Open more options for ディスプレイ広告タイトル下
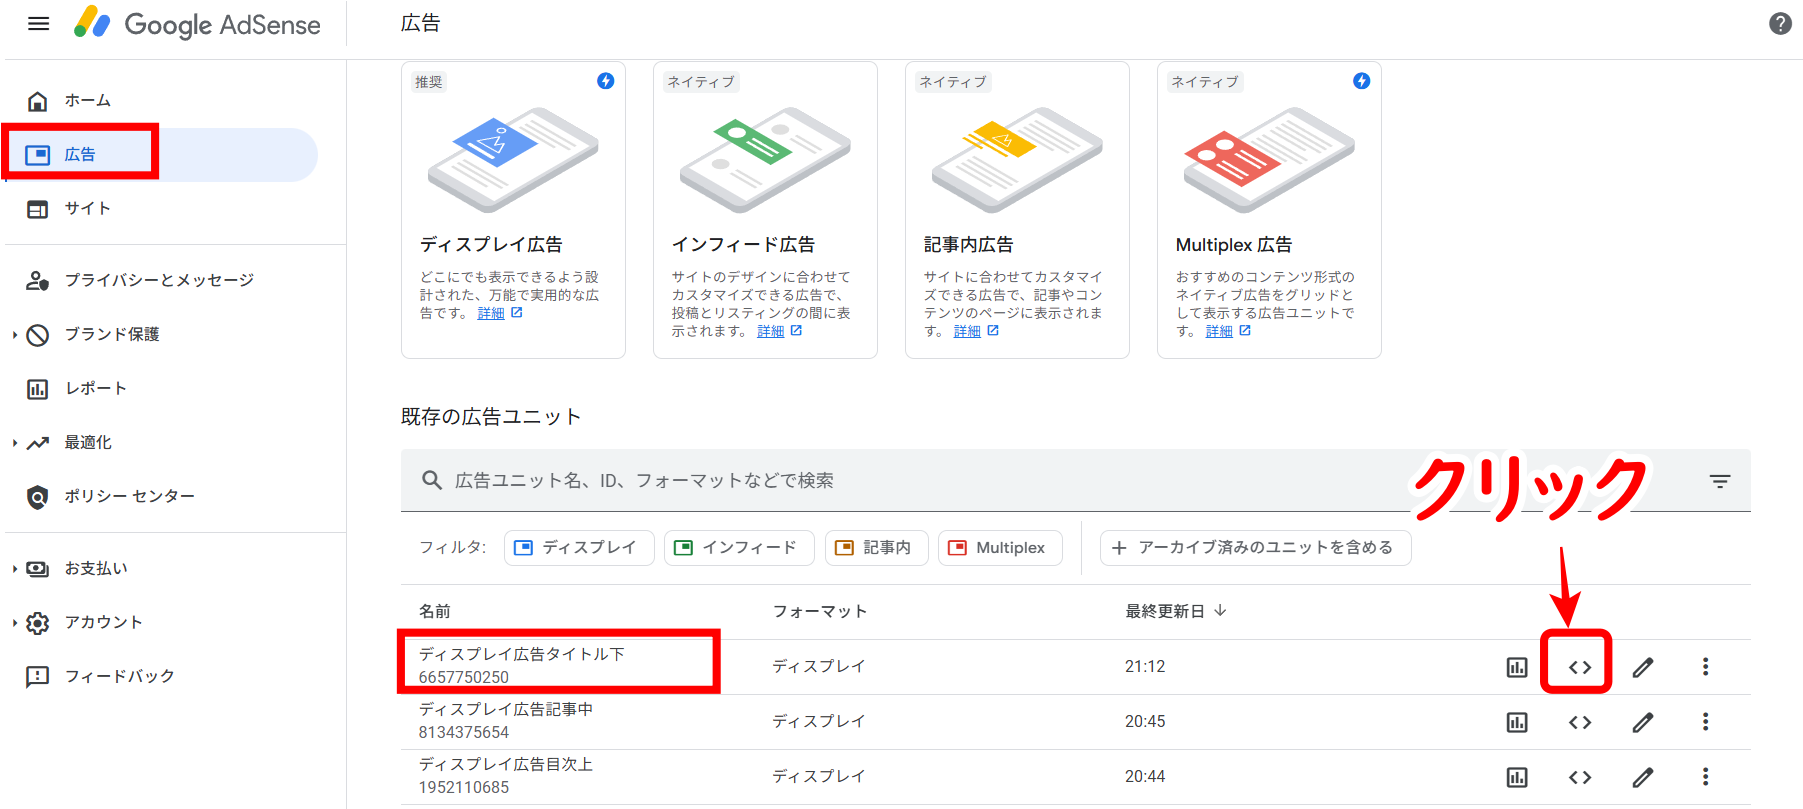The width and height of the screenshot is (1803, 809). (1705, 667)
